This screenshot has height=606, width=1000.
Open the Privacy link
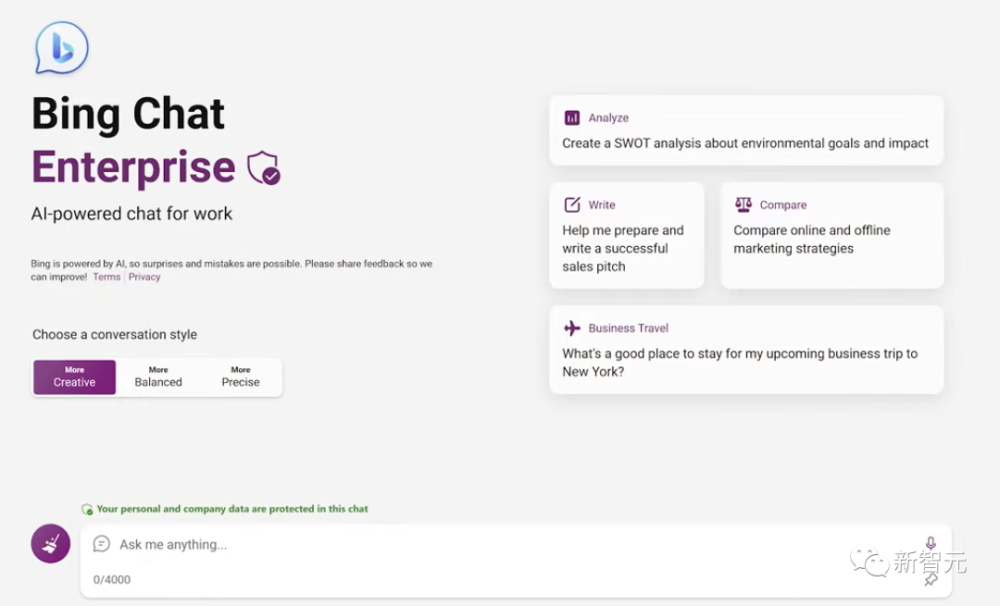coord(144,277)
